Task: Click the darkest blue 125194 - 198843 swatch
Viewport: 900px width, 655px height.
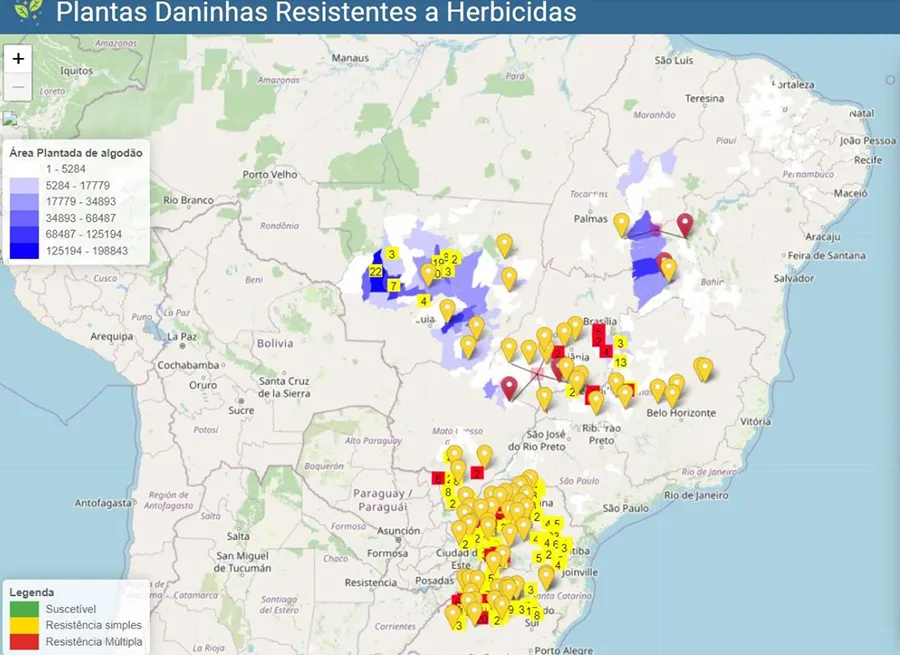Action: (25, 250)
